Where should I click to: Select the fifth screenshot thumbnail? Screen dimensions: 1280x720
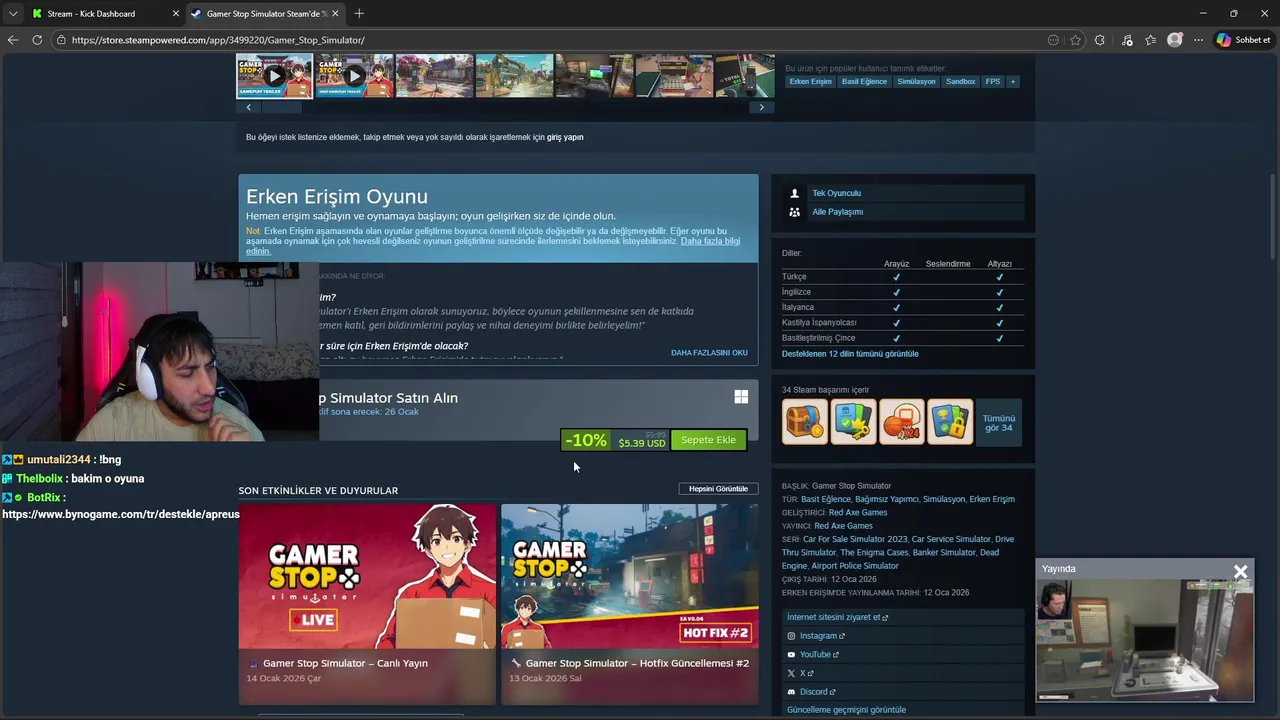coord(594,76)
